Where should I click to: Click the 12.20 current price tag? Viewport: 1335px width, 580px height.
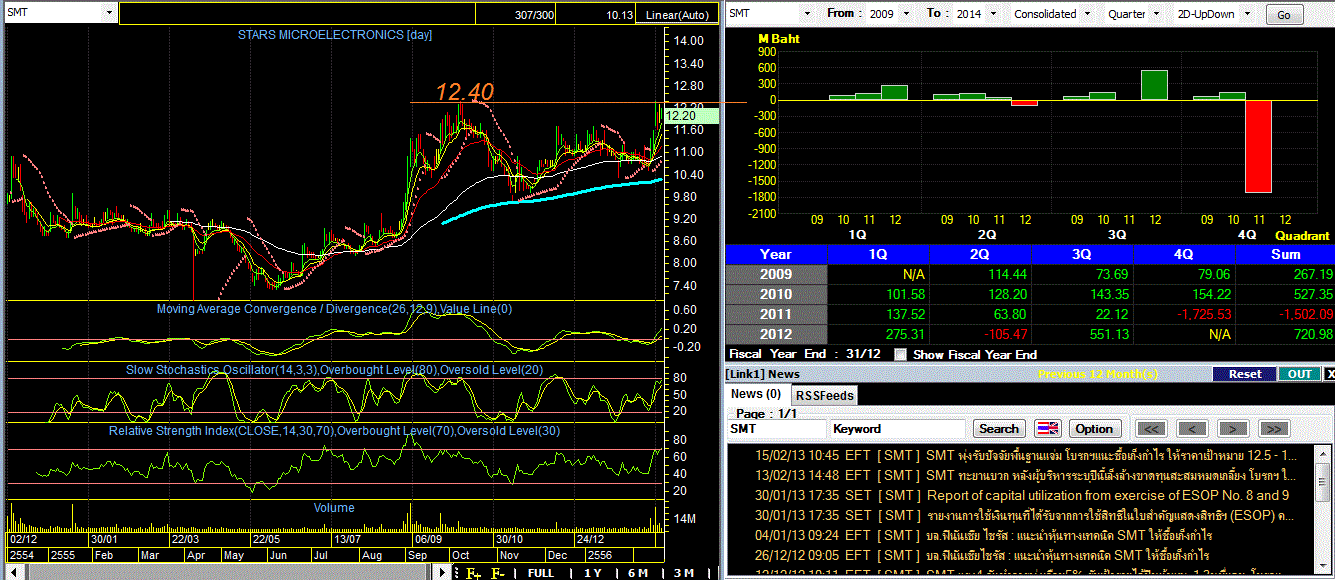pyautogui.click(x=690, y=116)
